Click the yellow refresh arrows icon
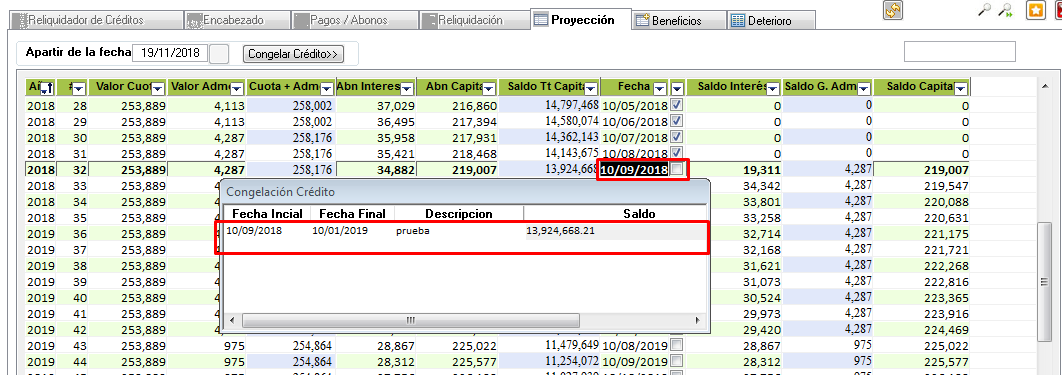Screen dimensions: 1062x375 coord(893,10)
